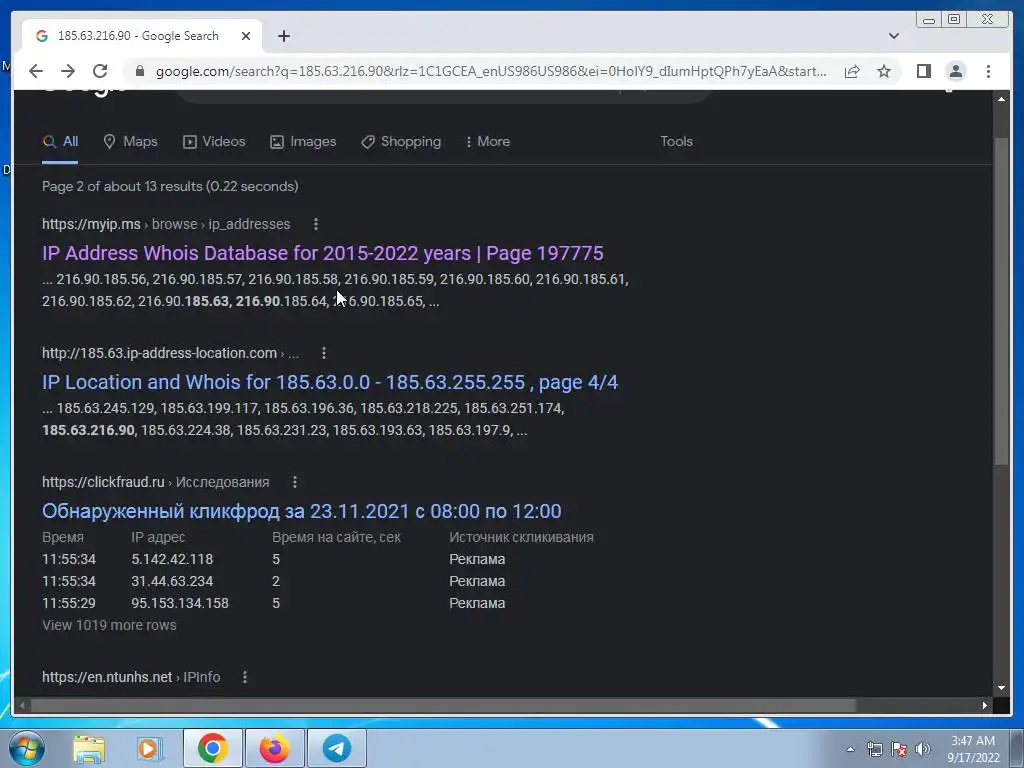Viewport: 1024px width, 768px height.
Task: Open Chrome profile avatar menu
Action: click(955, 71)
